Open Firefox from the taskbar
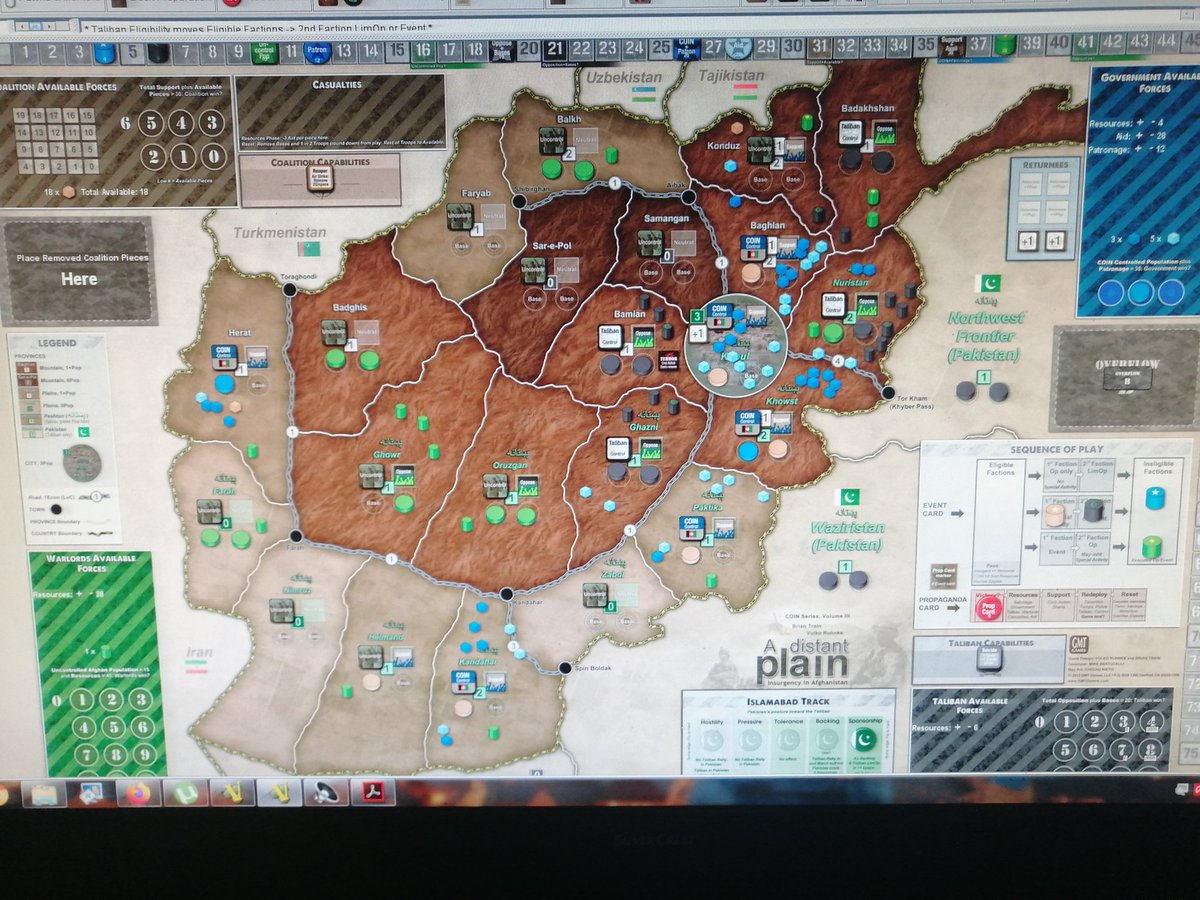This screenshot has height=900, width=1200. [139, 792]
